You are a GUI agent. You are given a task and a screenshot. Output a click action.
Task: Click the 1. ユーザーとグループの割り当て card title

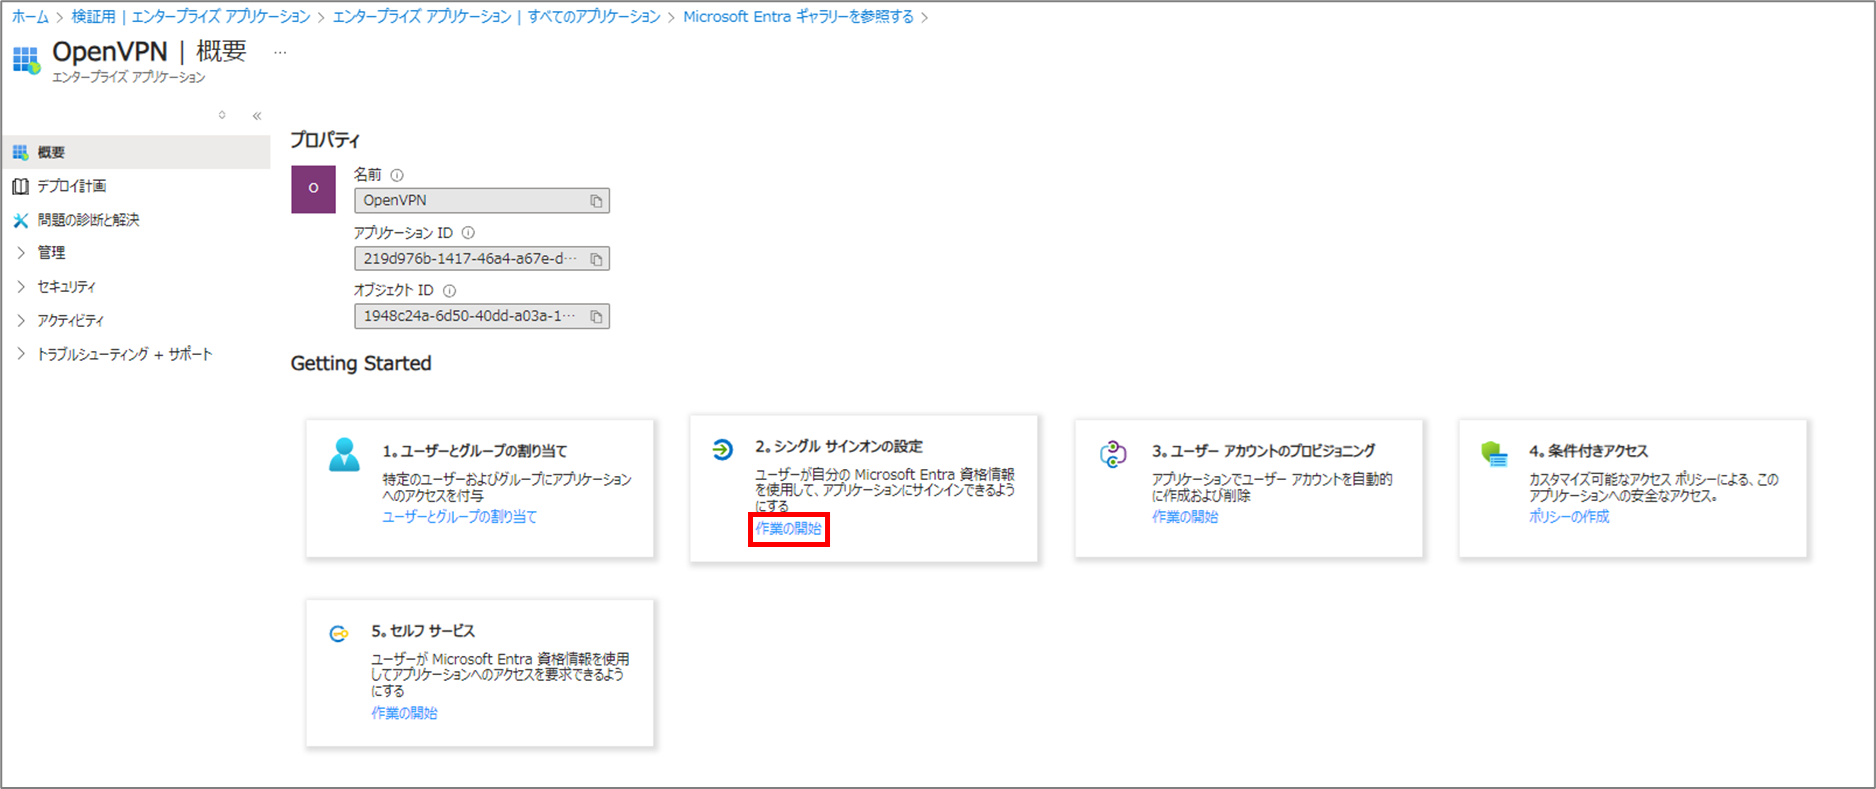click(x=475, y=451)
